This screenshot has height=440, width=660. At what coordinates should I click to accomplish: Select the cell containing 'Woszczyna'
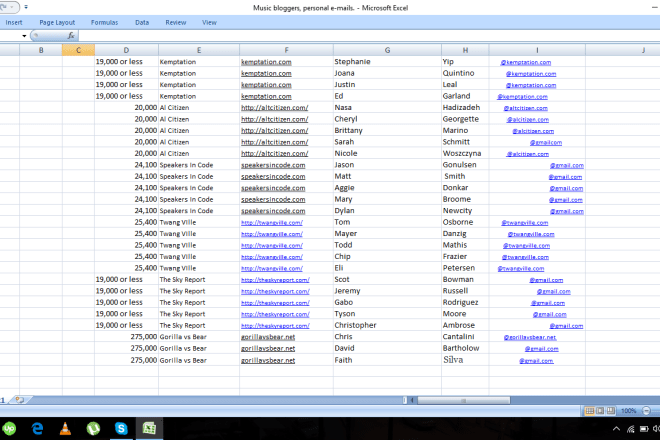pos(465,153)
